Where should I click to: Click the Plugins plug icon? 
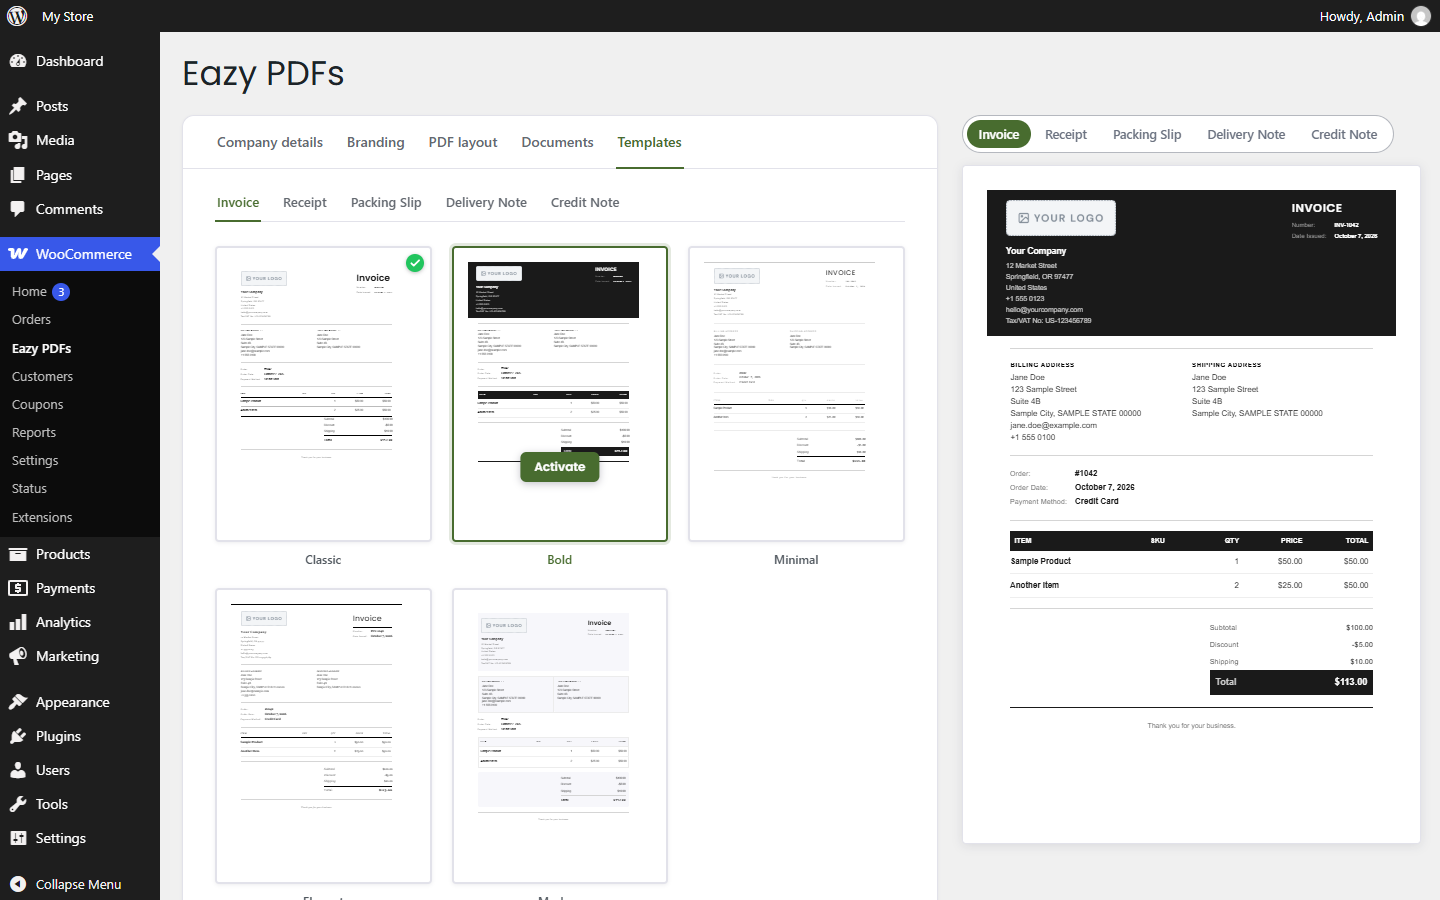18,736
